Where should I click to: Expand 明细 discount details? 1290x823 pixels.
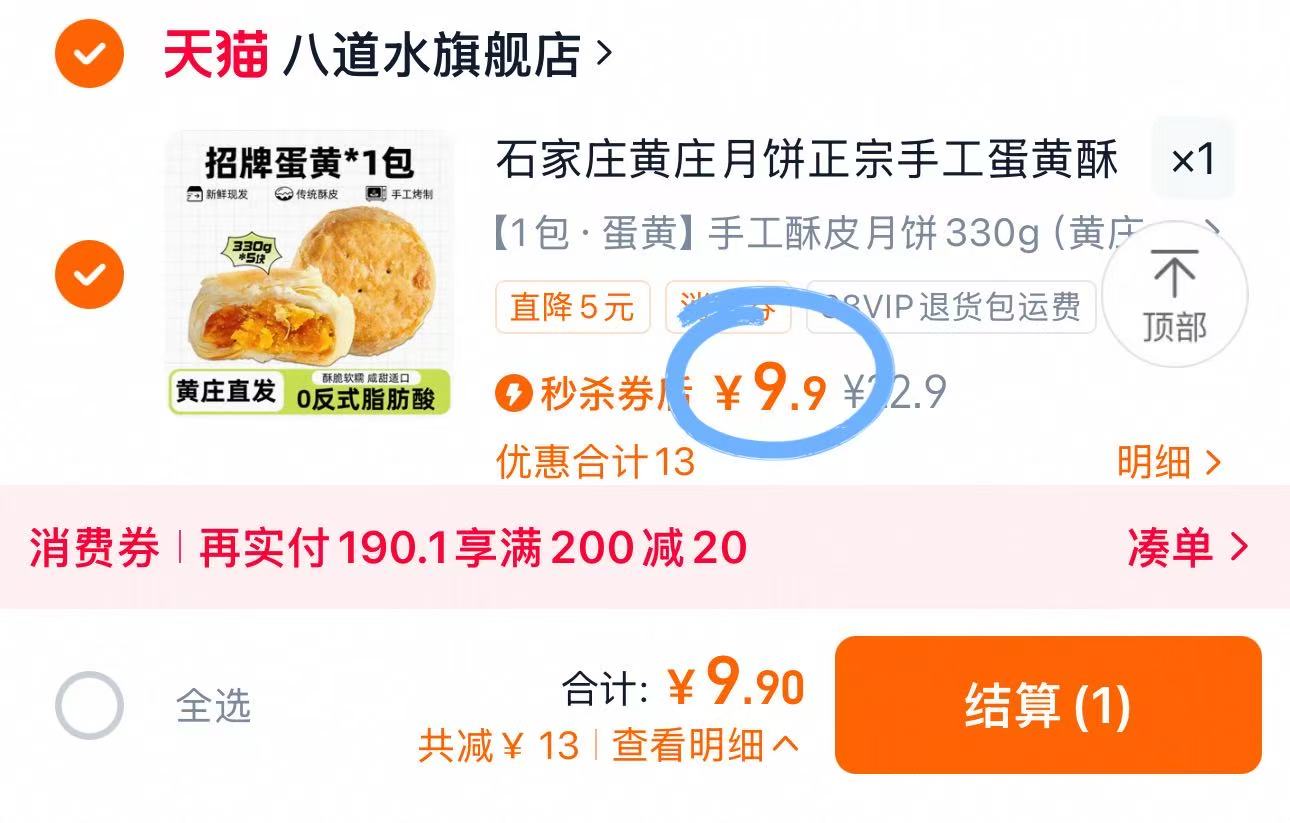point(1169,462)
